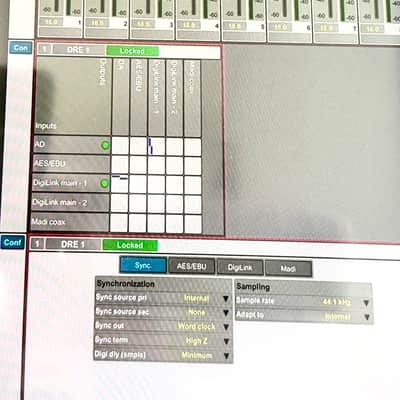Toggle matrix cell DigiLink main - 1 to DA

tap(120, 184)
